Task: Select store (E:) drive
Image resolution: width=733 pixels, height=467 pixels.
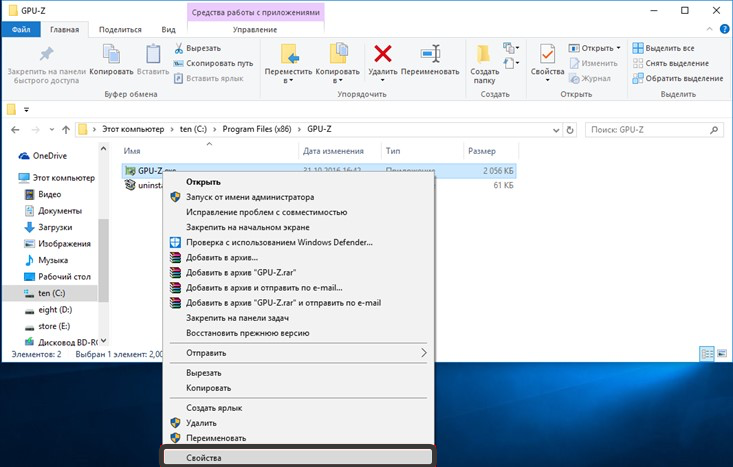Action: click(x=47, y=326)
